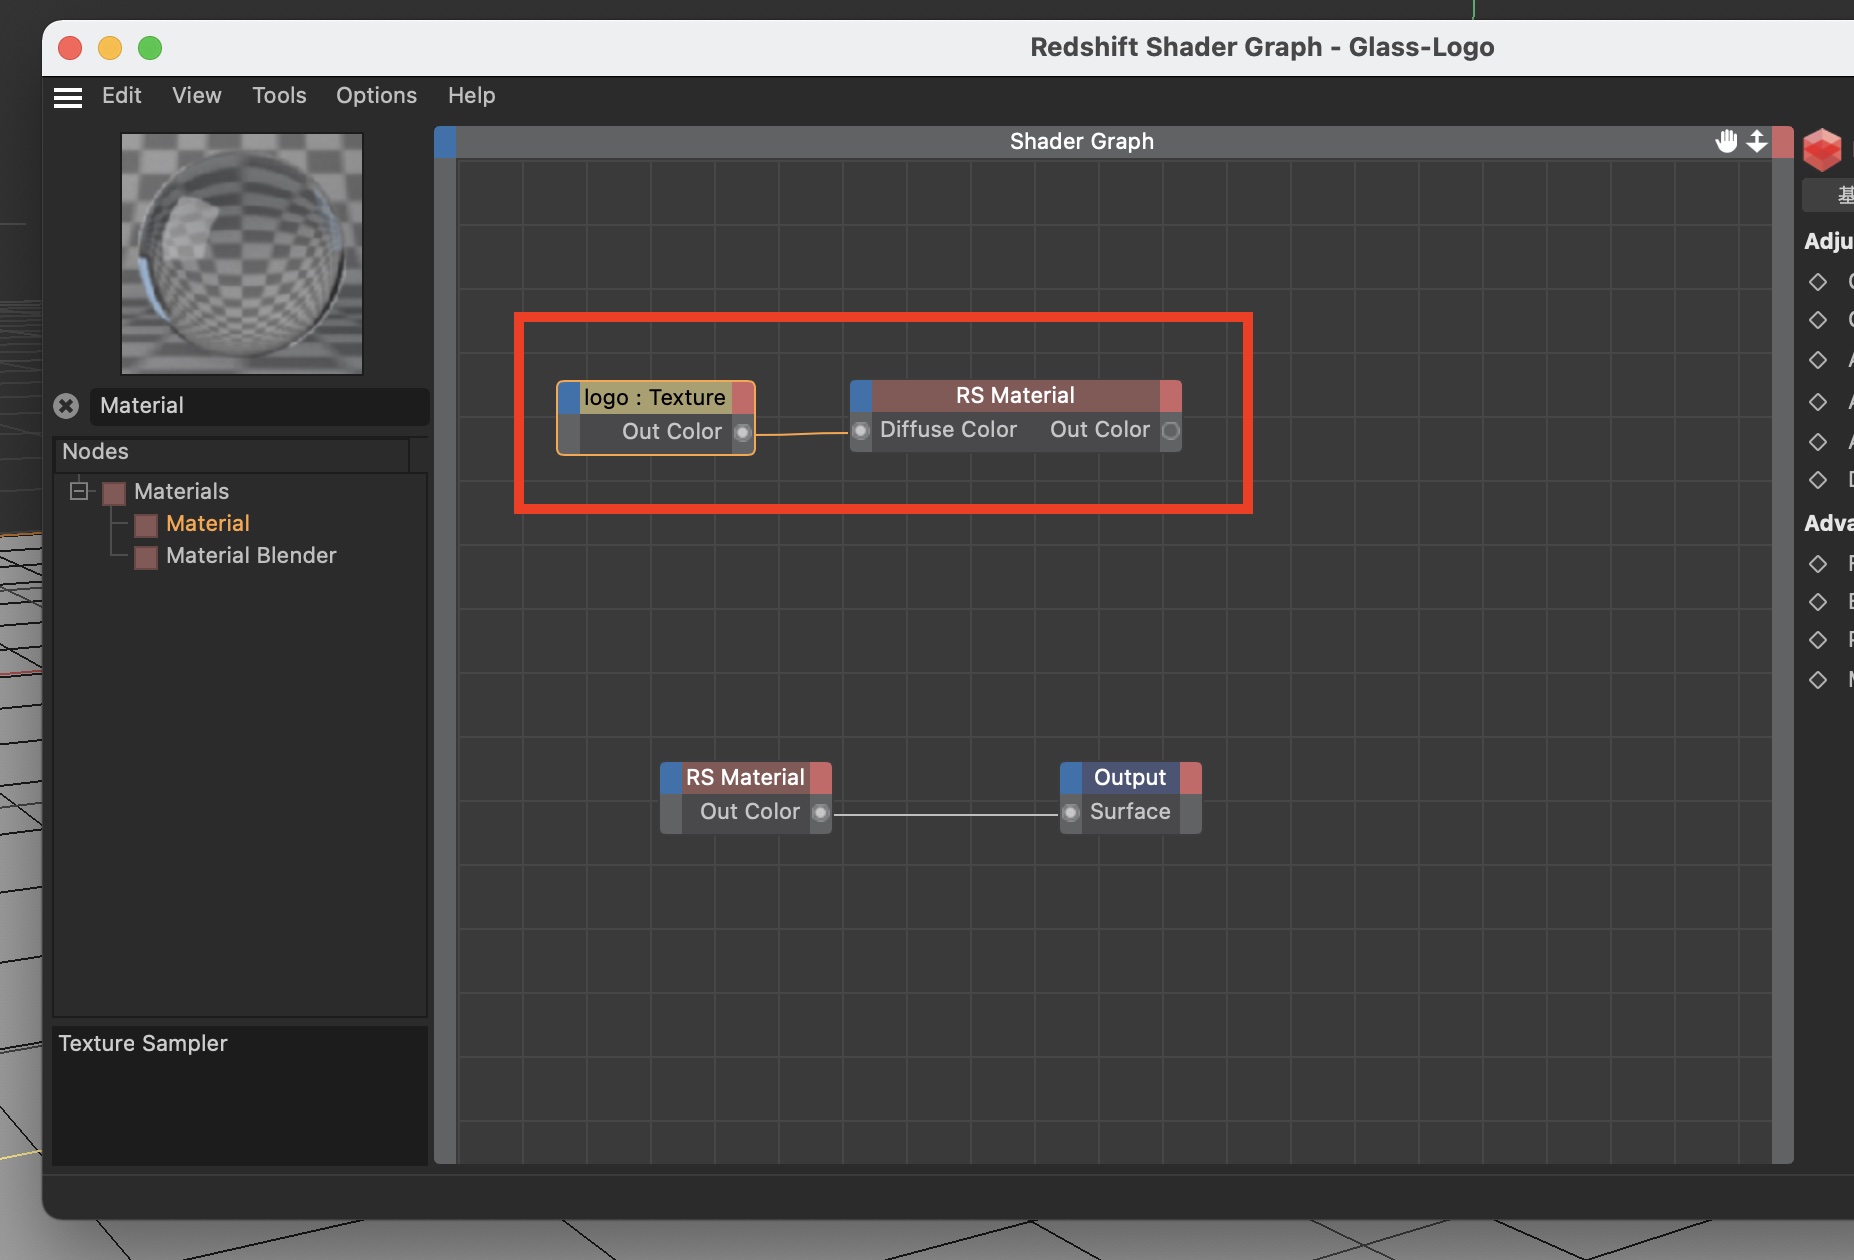The image size is (1854, 1260).
Task: Select the Material item in the Nodes tree
Action: (207, 523)
